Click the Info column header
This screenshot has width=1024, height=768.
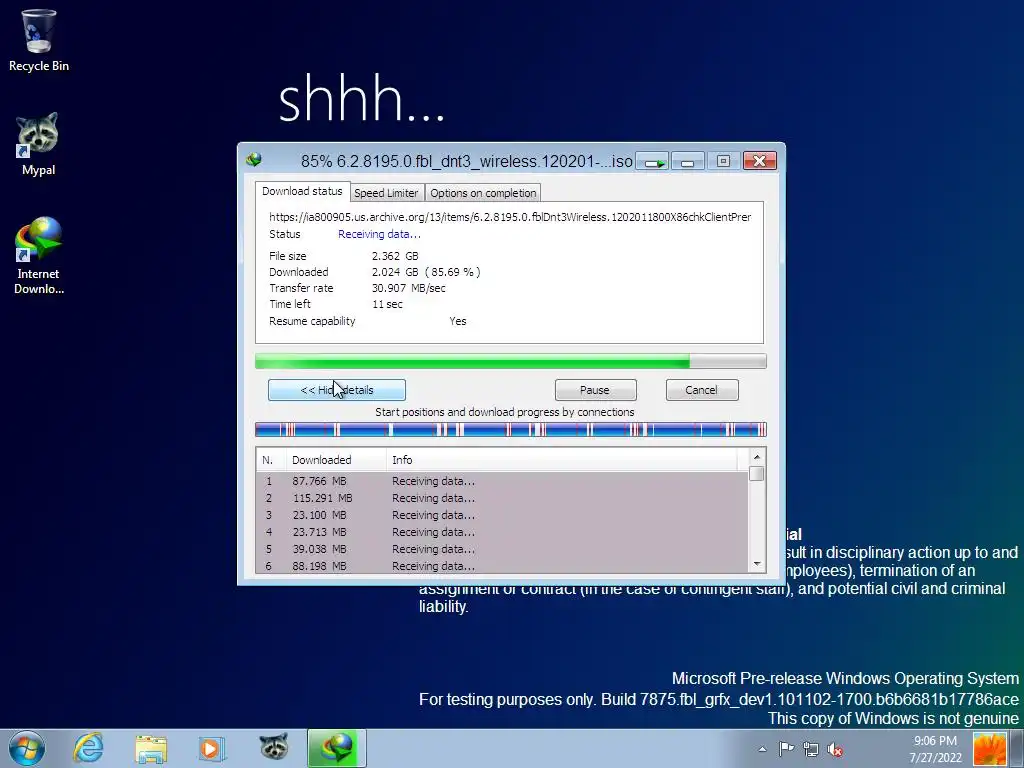pyautogui.click(x=562, y=460)
